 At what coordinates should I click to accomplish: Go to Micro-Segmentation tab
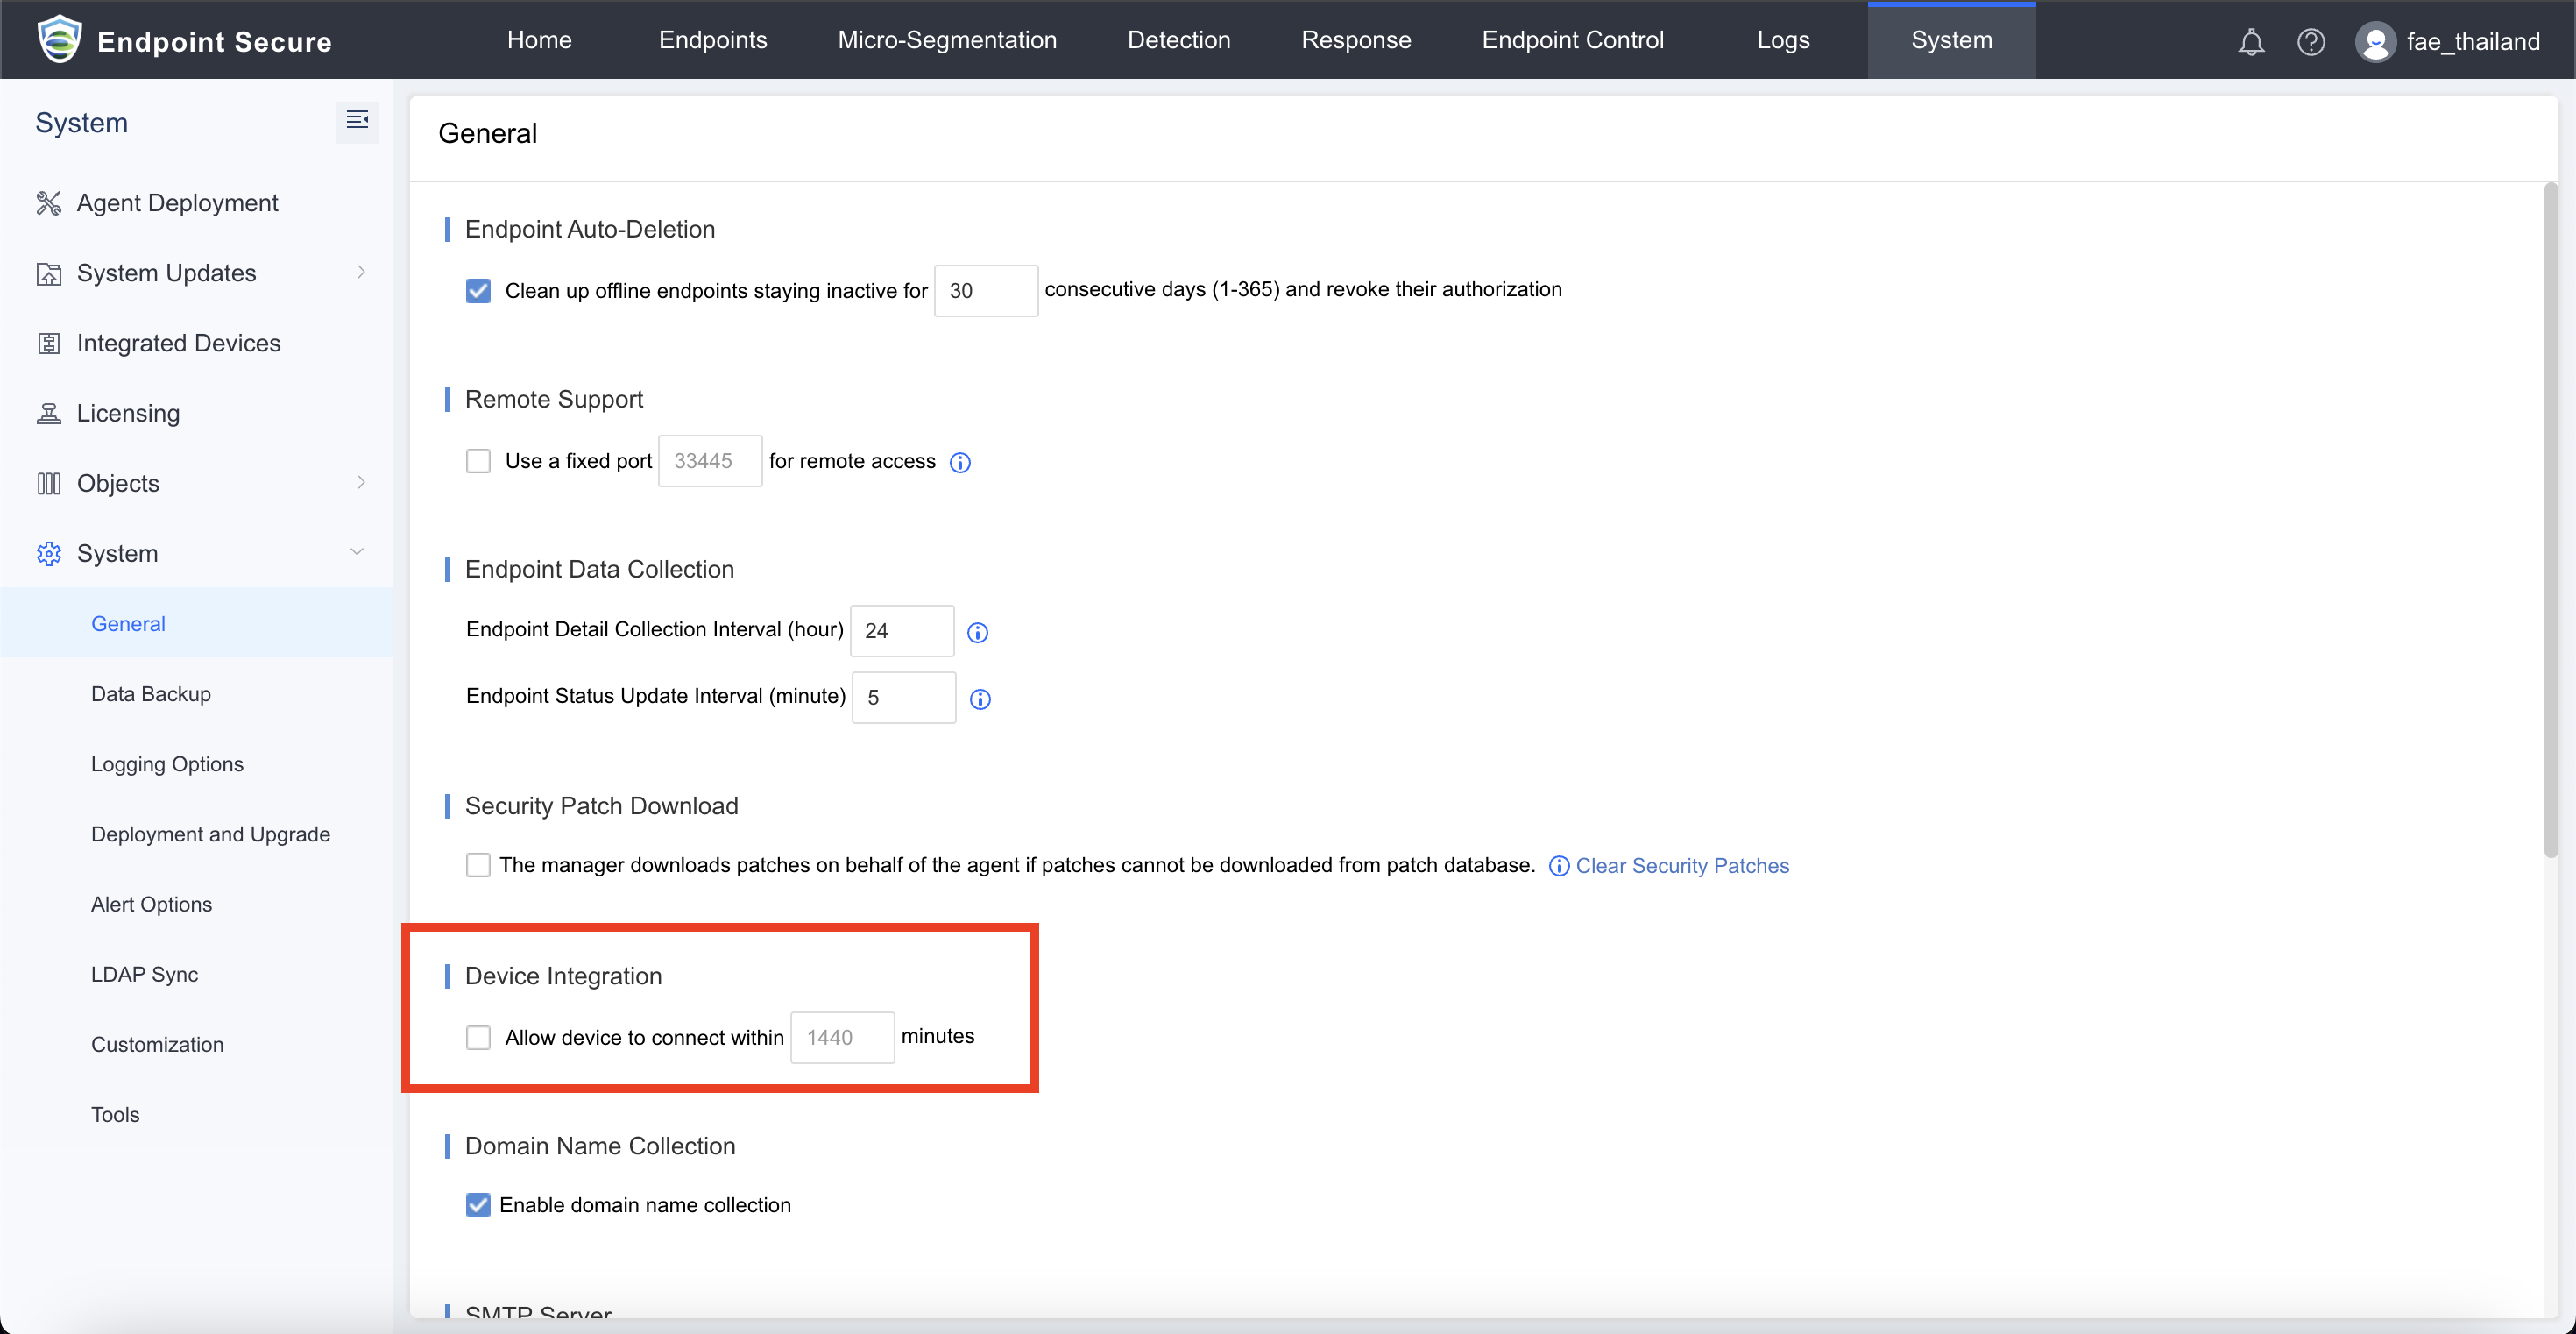pyautogui.click(x=947, y=40)
